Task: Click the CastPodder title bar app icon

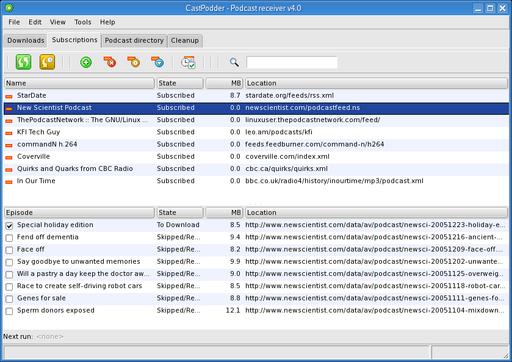Action: [x=9, y=8]
